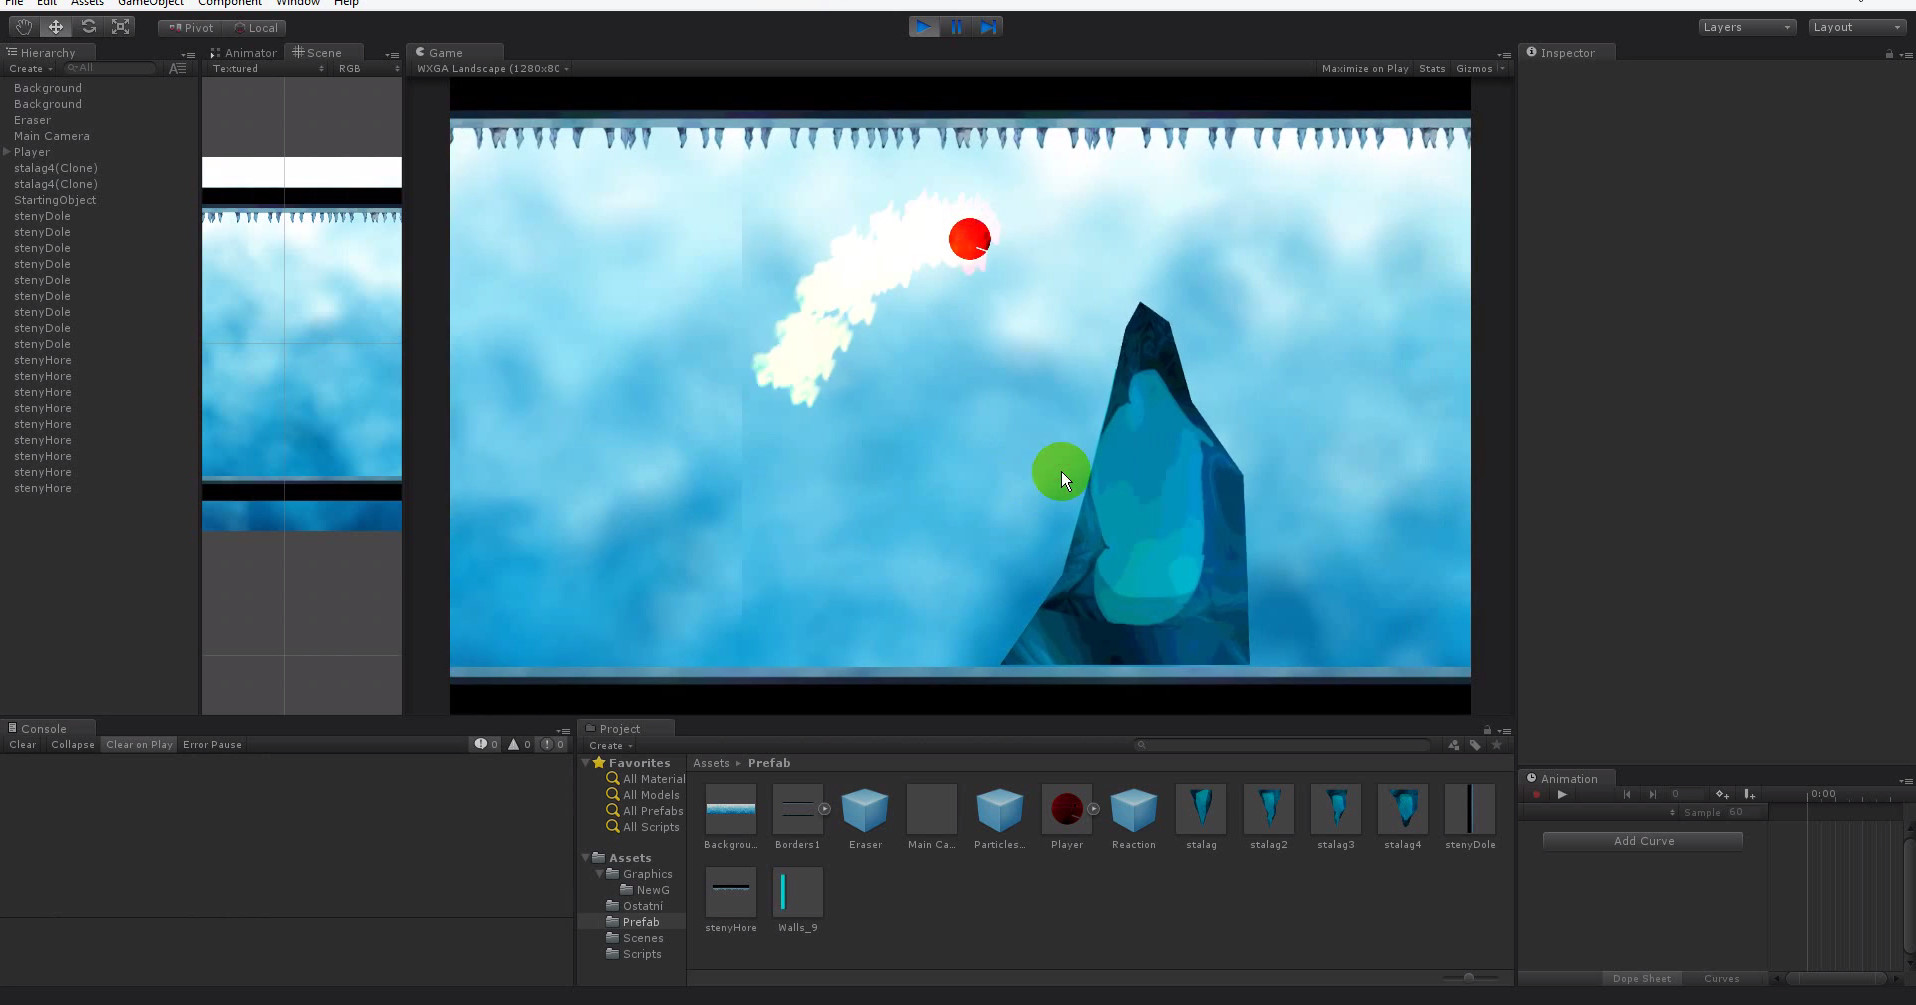Enable Maximize on Play in Game view
Viewport: 1916px width, 1005px height.
[x=1364, y=68]
